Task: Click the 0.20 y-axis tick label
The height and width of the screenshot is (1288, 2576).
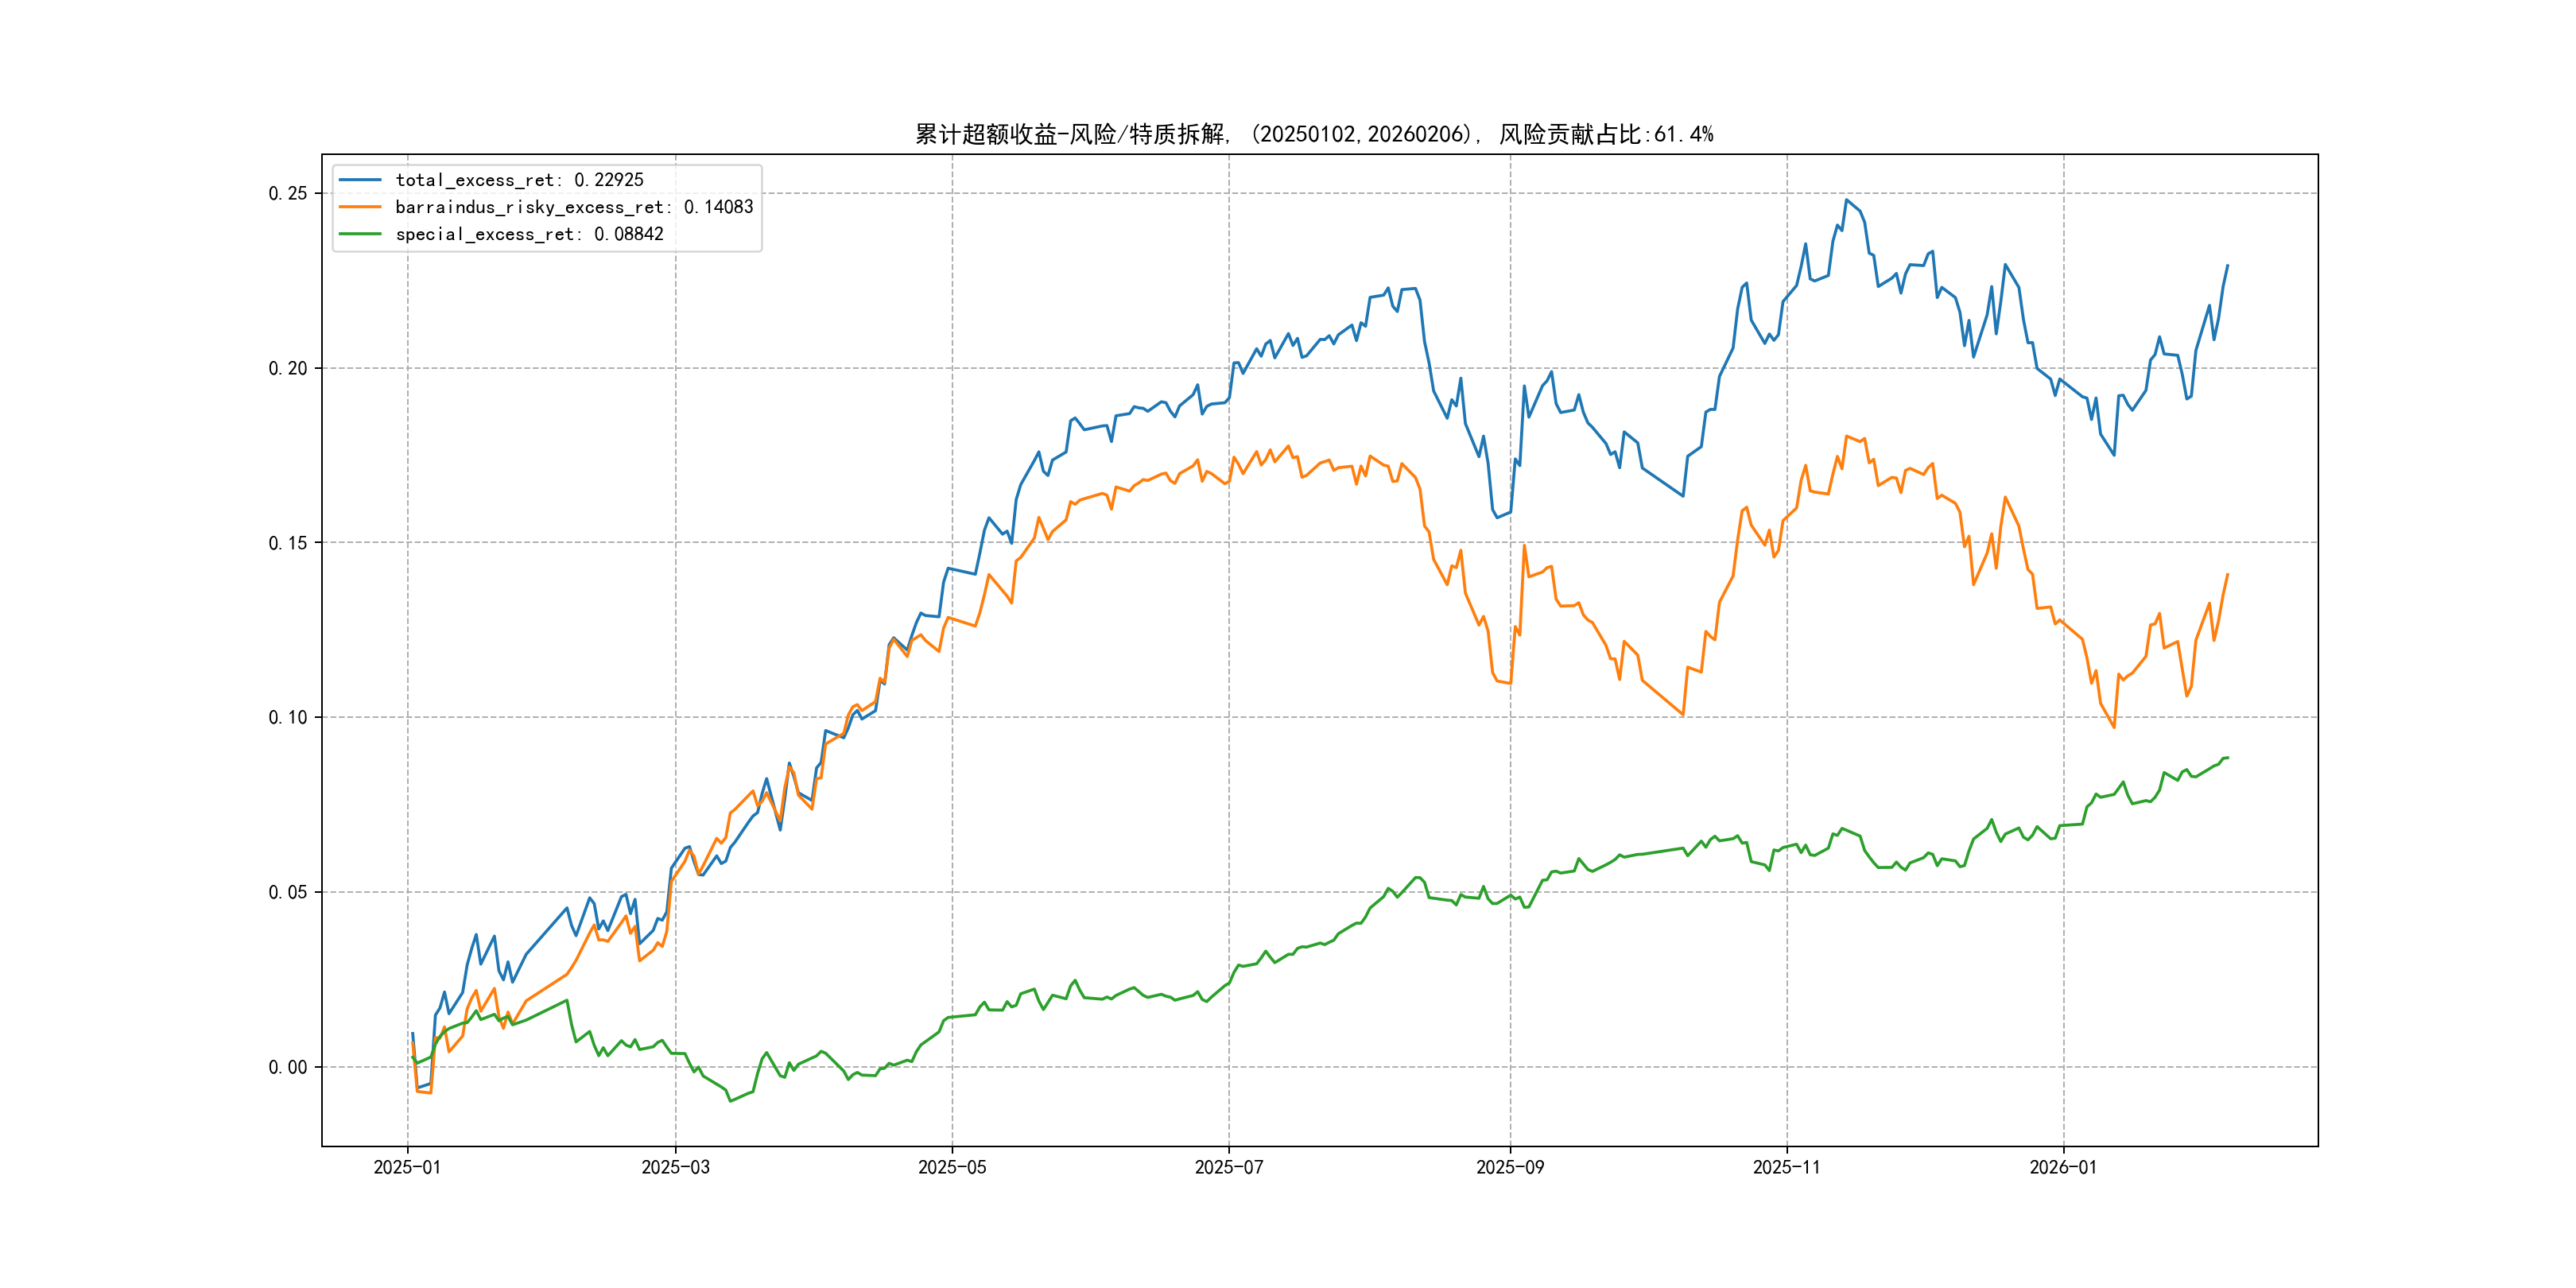Action: (x=287, y=368)
